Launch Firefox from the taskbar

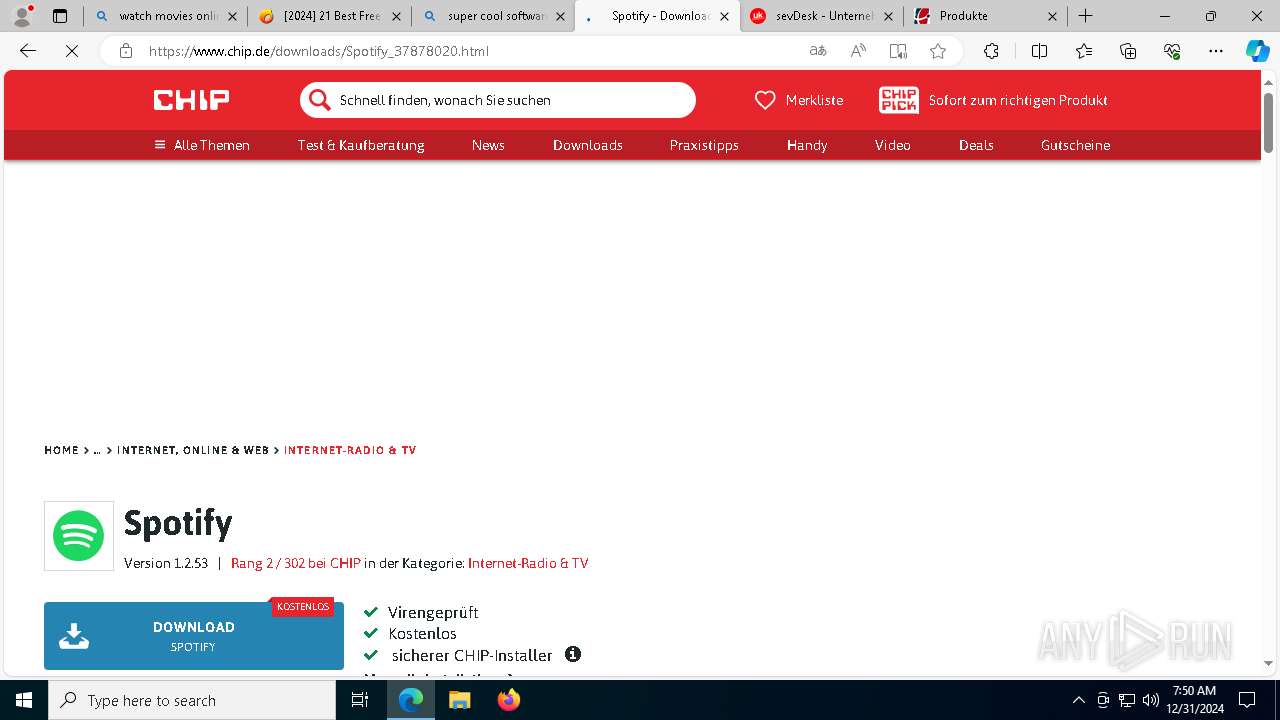508,700
